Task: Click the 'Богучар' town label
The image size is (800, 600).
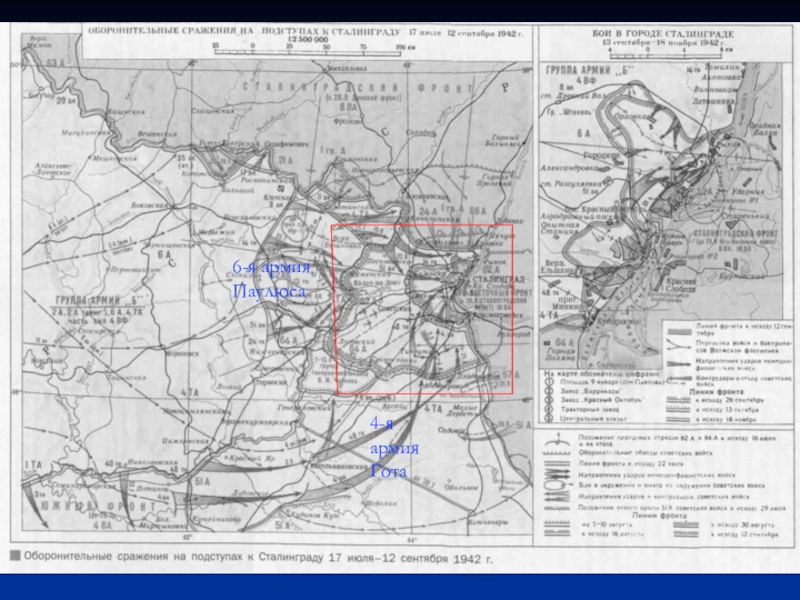Action: [40, 95]
